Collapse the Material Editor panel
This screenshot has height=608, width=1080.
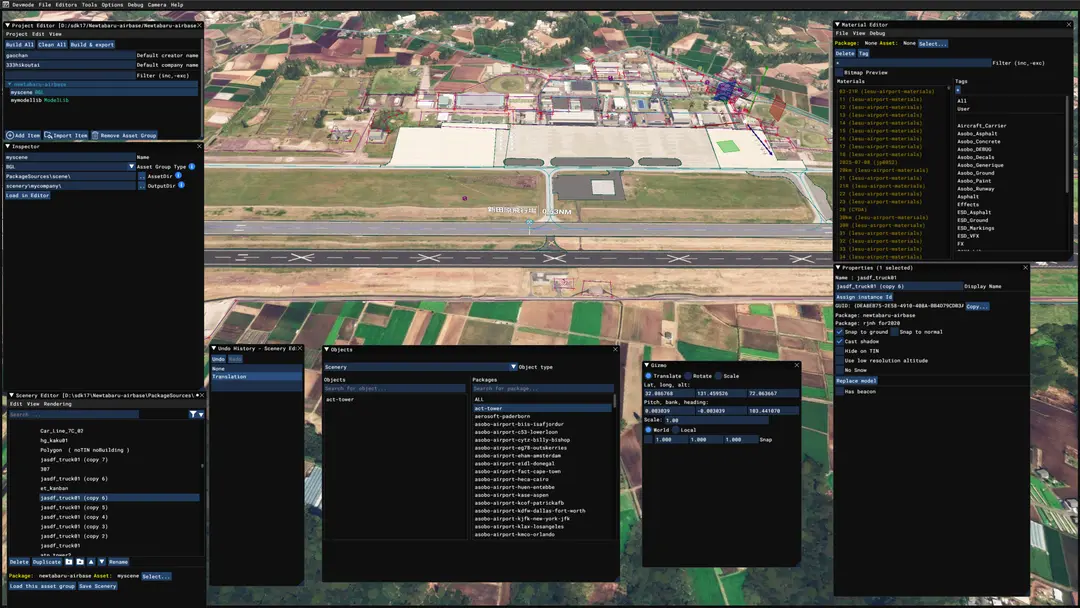coord(838,25)
